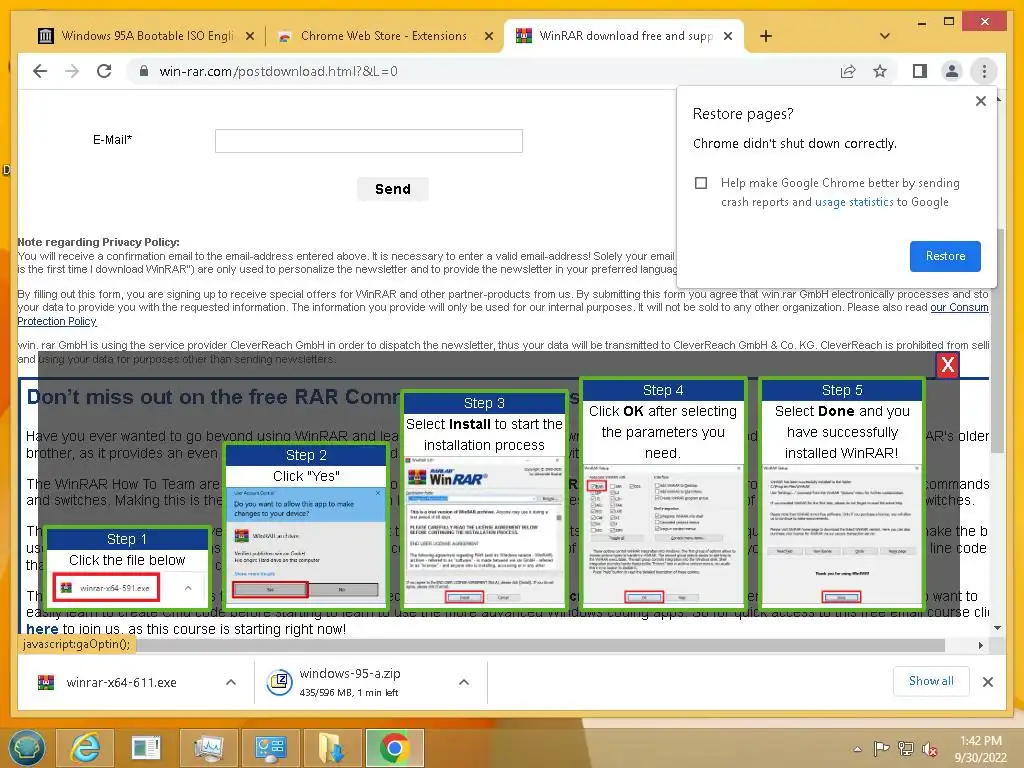Open Internet Explorer from taskbar

[x=85, y=748]
